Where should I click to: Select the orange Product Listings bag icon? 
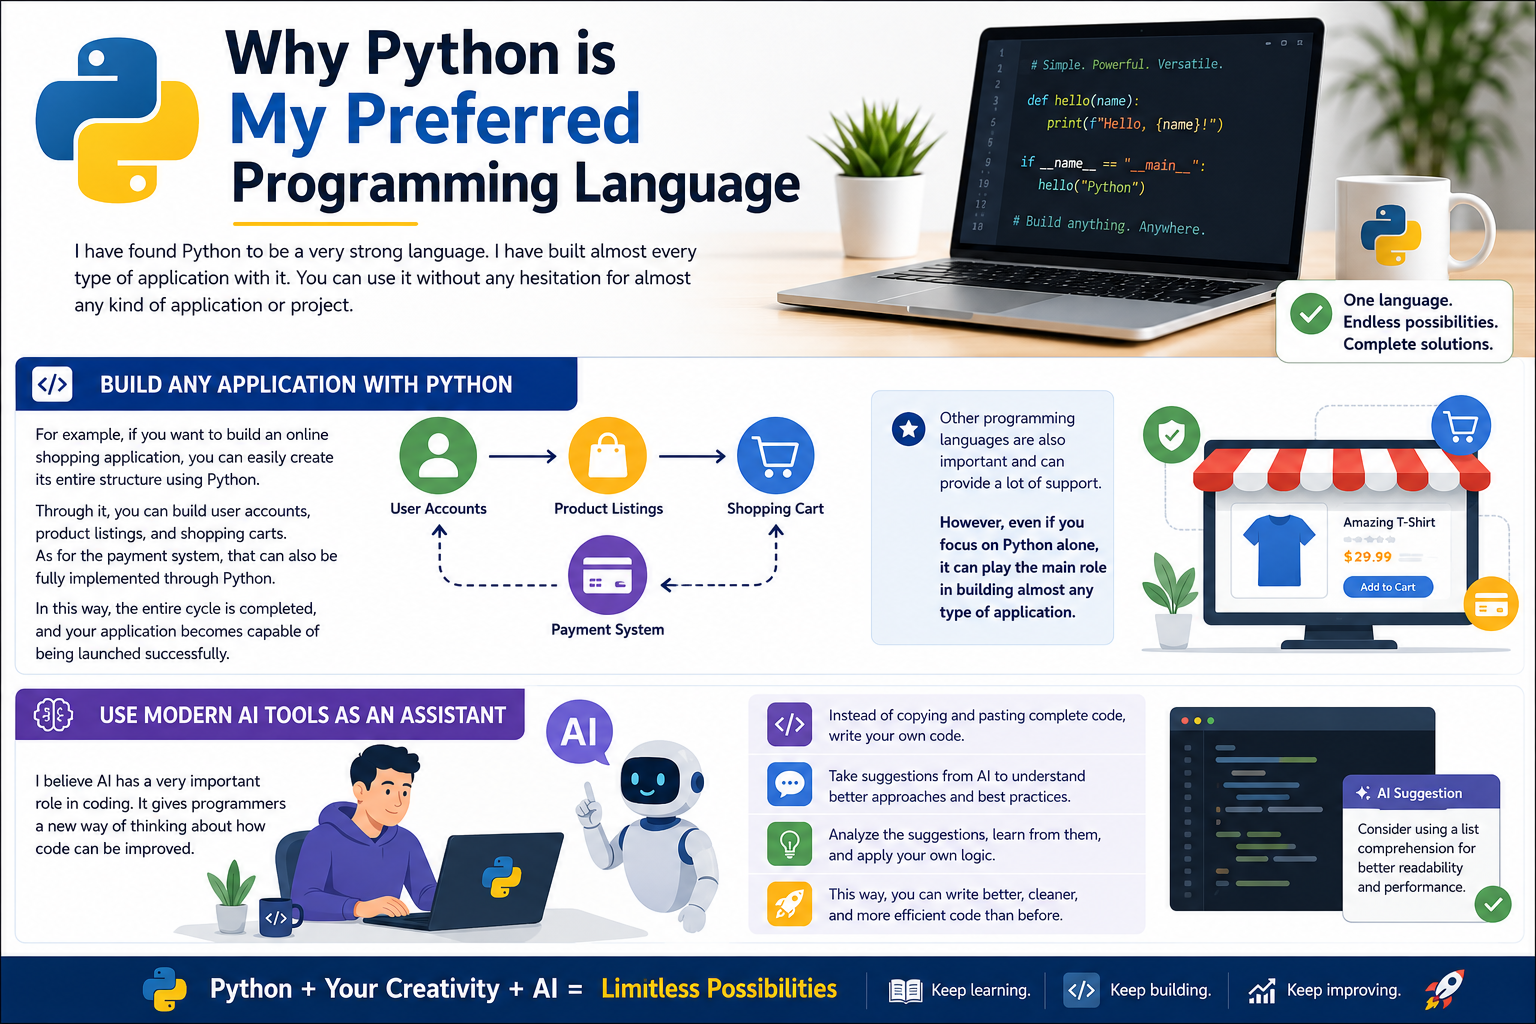pyautogui.click(x=608, y=456)
